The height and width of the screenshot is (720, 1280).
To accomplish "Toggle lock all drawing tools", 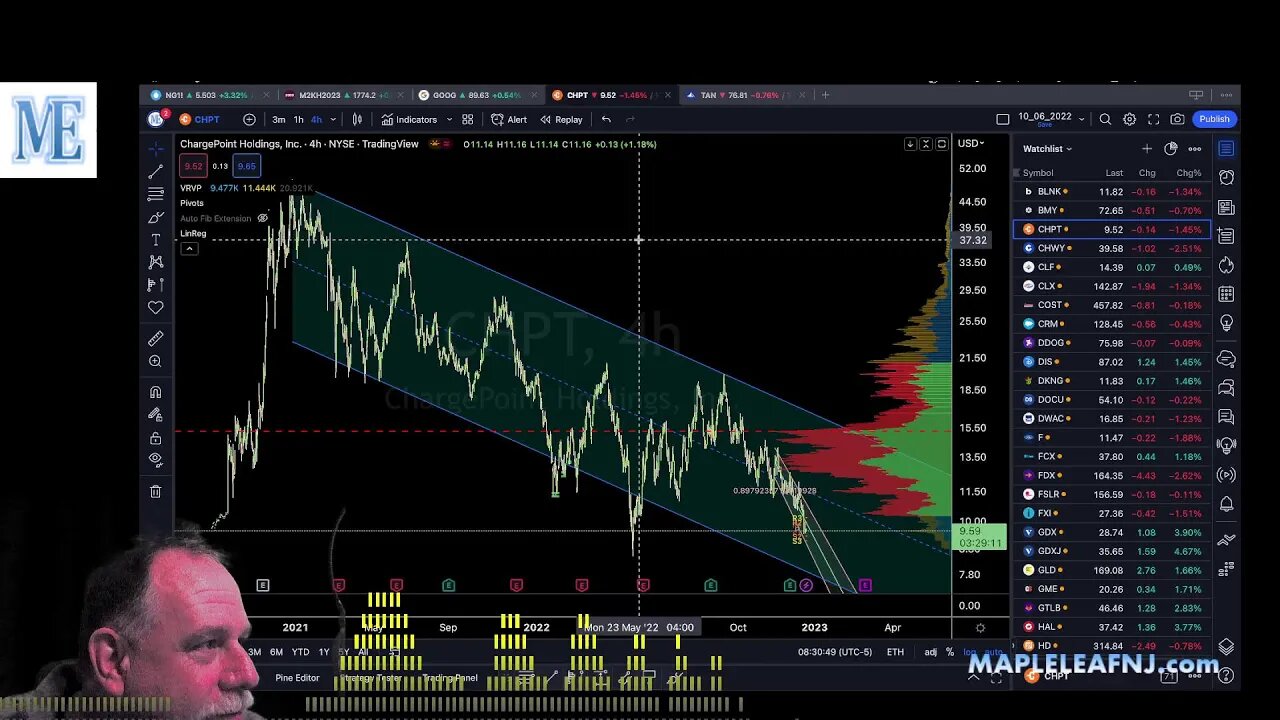I will [155, 438].
